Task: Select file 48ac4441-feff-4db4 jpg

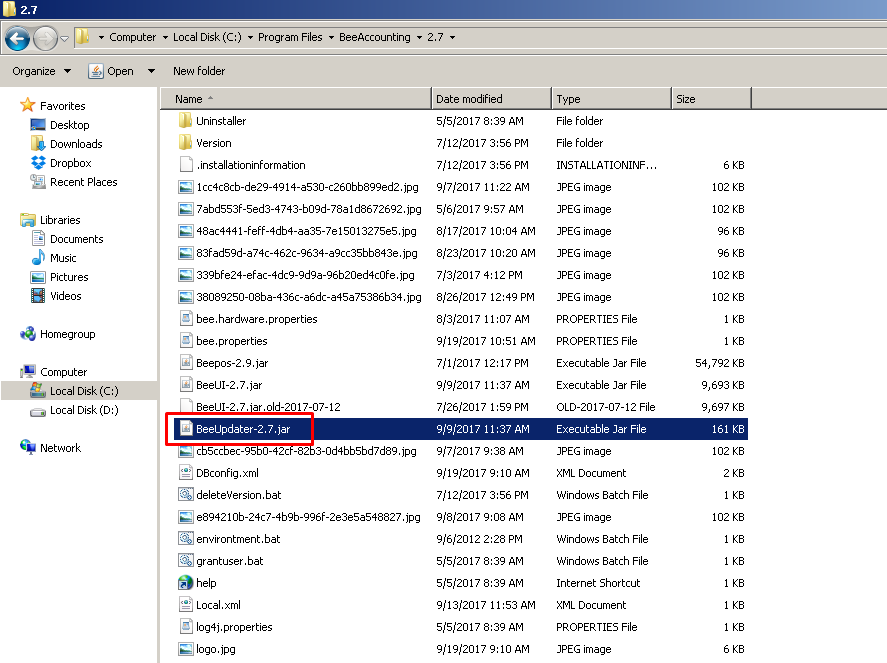Action: [x=306, y=231]
